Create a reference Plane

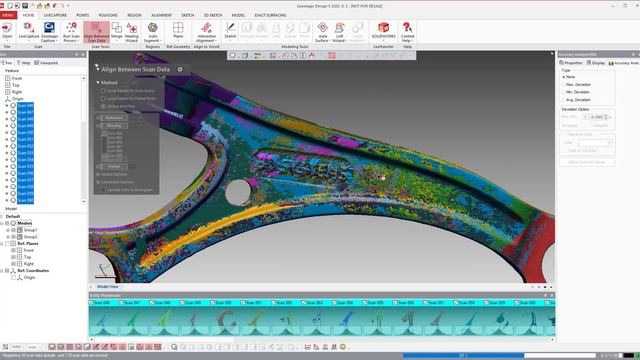point(178,31)
